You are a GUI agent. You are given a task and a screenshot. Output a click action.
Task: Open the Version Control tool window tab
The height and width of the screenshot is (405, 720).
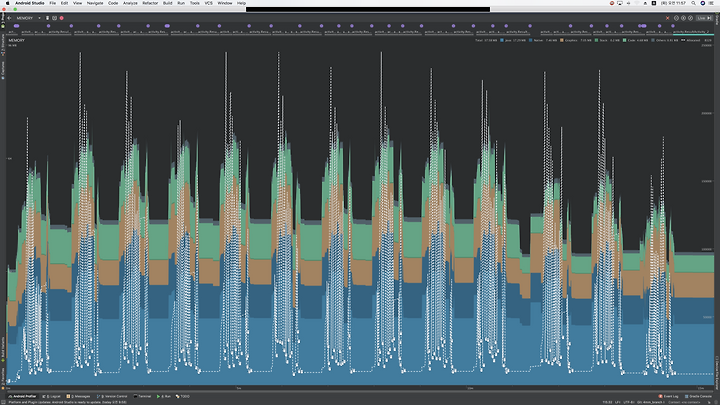(112, 396)
